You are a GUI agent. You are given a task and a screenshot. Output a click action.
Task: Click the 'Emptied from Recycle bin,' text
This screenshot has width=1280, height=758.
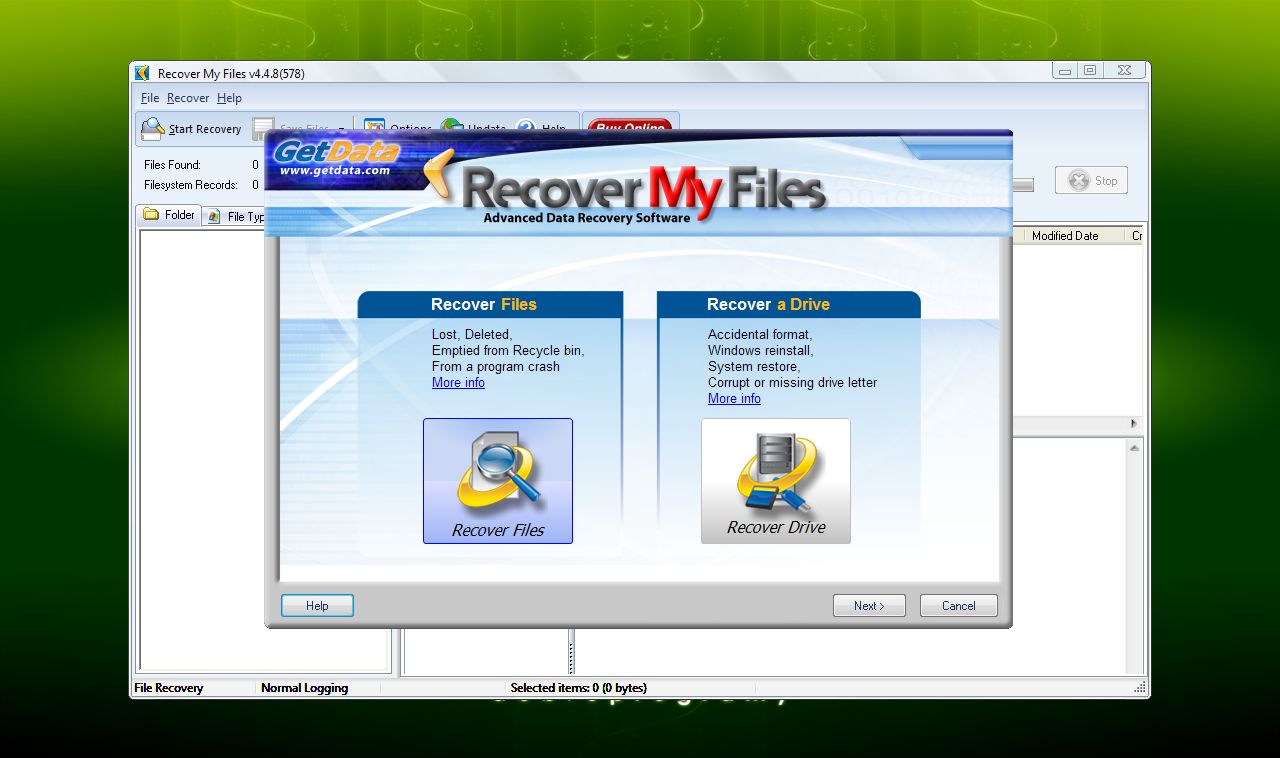pyautogui.click(x=508, y=351)
